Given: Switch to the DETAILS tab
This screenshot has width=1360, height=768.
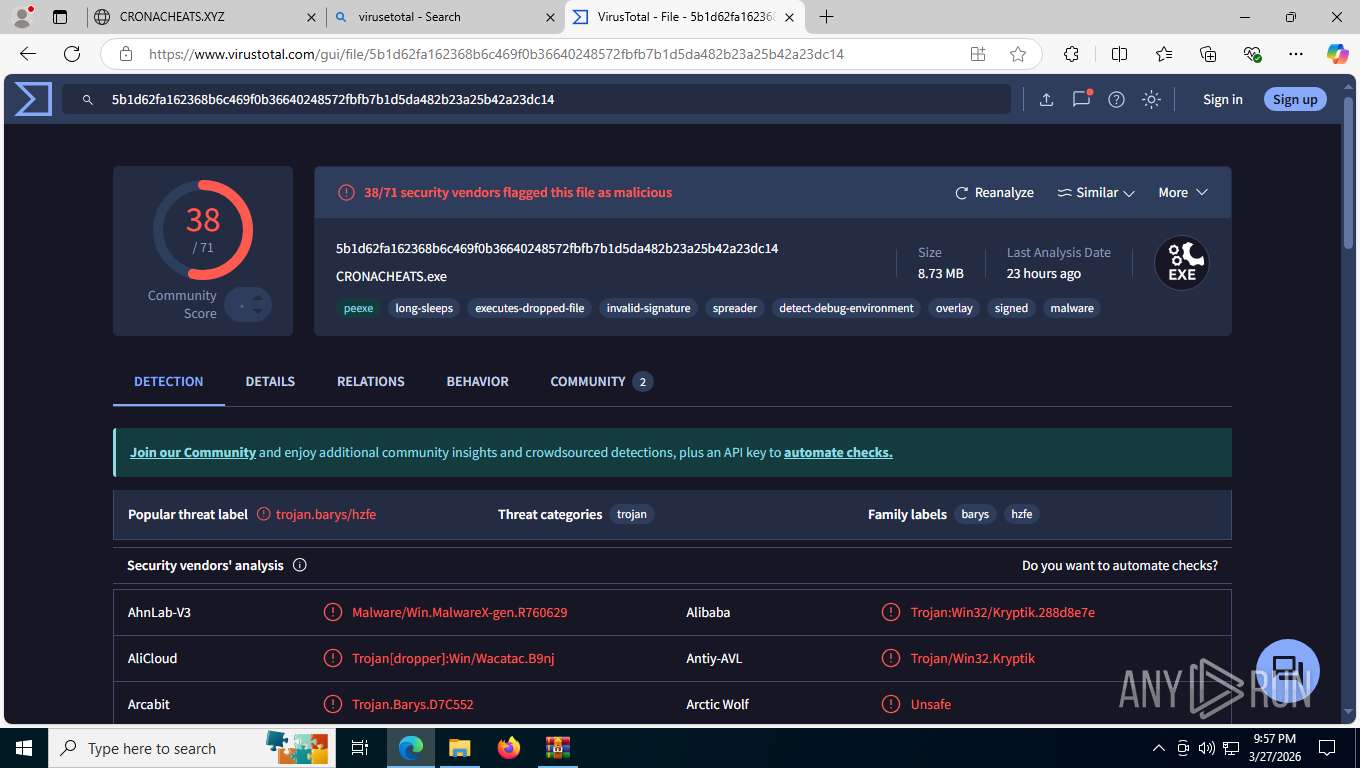Looking at the screenshot, I should pyautogui.click(x=270, y=381).
